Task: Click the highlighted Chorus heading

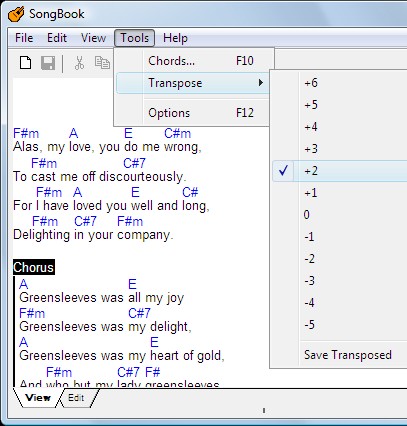Action: 34,267
